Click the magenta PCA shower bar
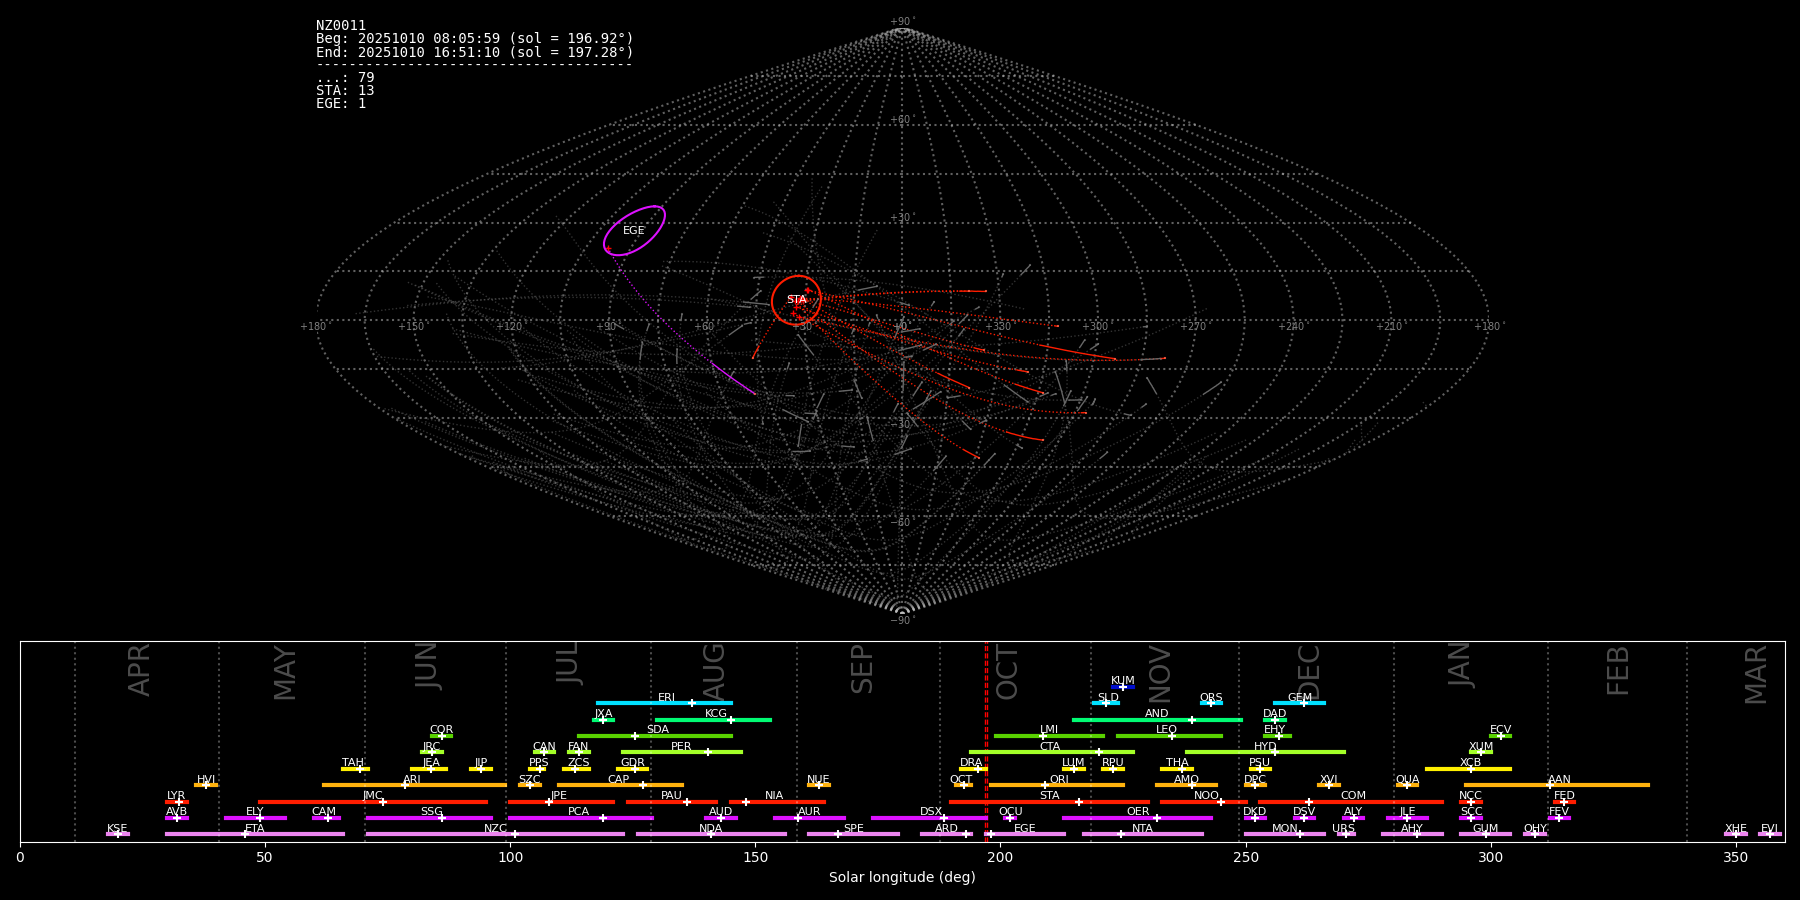Image resolution: width=1800 pixels, height=900 pixels. tap(580, 818)
